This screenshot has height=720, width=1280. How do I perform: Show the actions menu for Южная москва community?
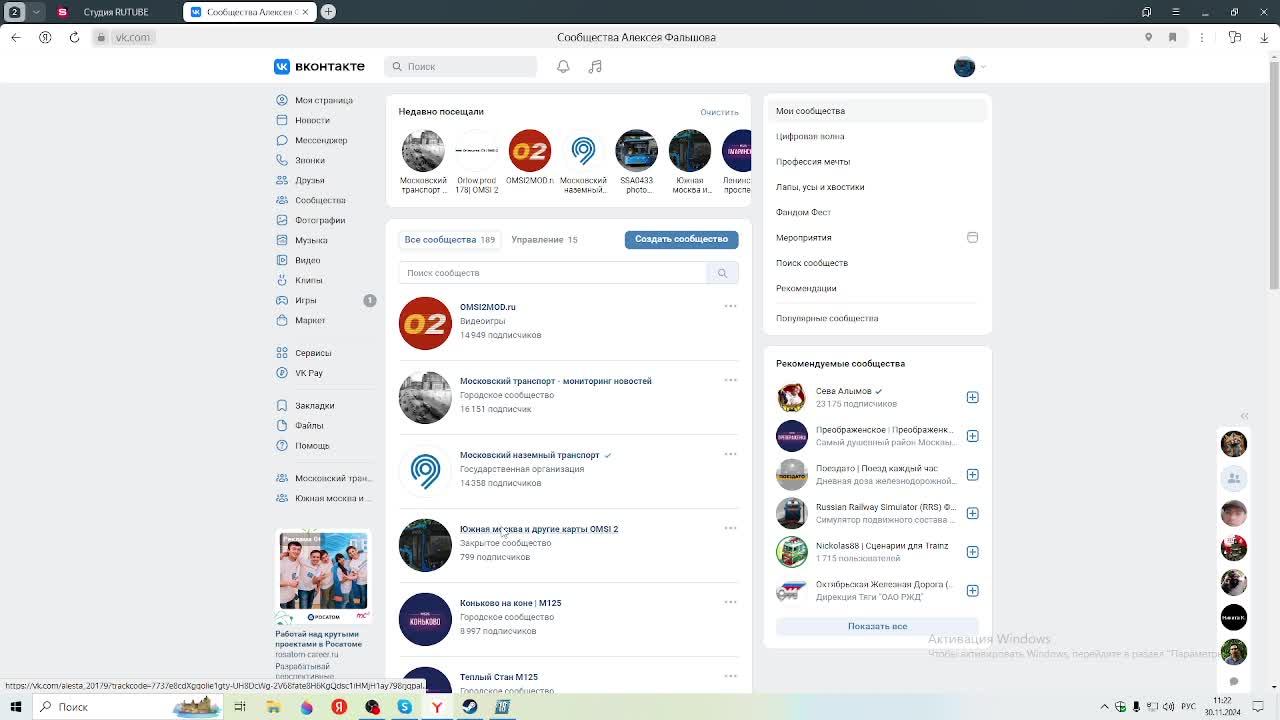point(730,528)
